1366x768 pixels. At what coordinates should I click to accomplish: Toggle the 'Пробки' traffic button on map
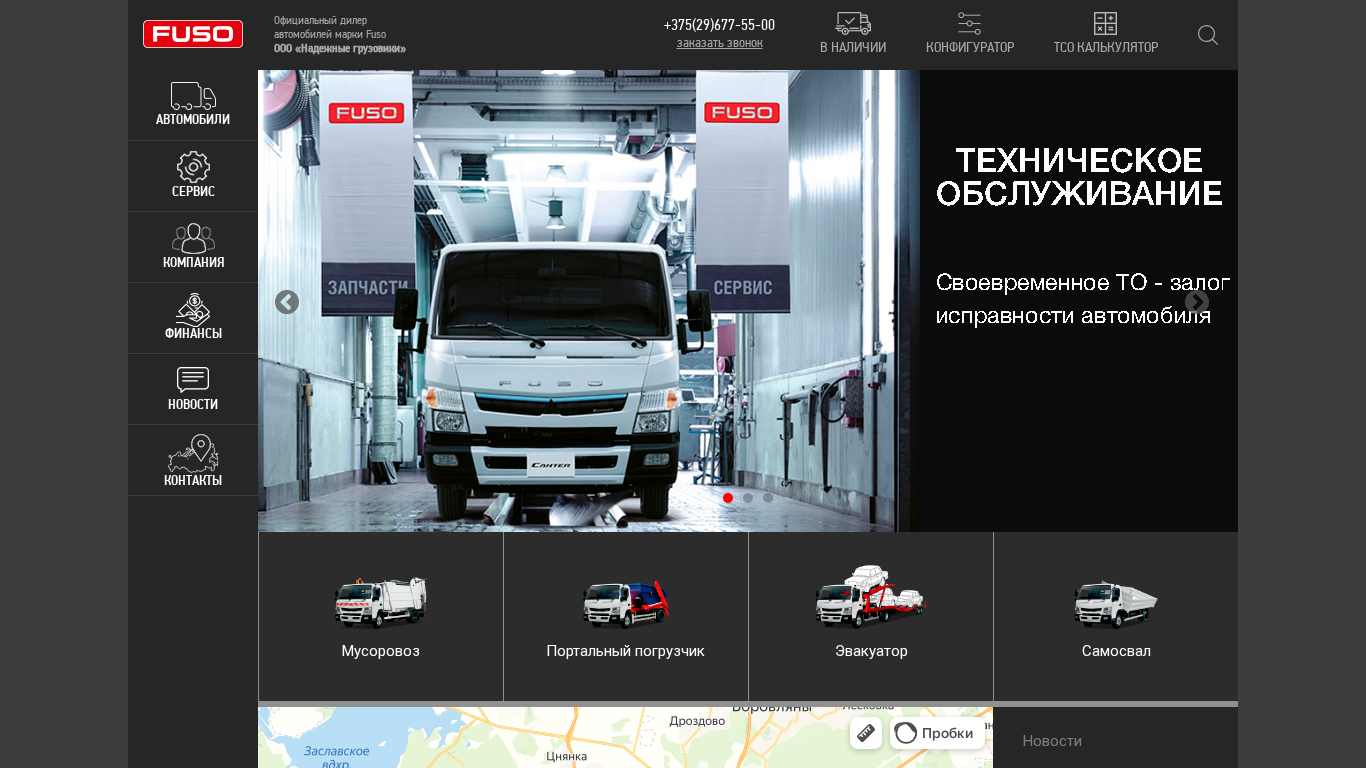pyautogui.click(x=937, y=733)
